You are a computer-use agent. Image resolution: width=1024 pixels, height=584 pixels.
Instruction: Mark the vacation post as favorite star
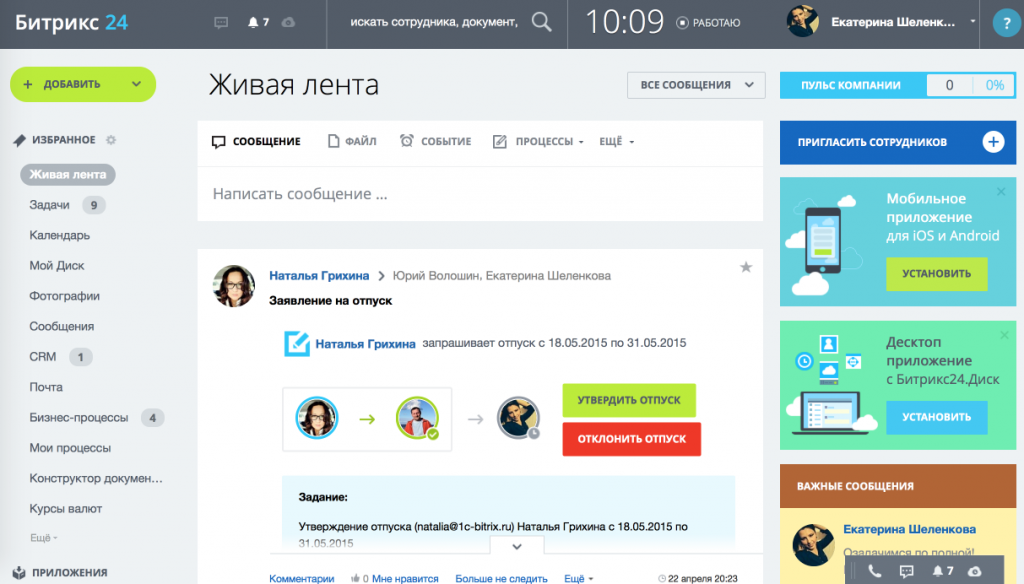pos(746,267)
